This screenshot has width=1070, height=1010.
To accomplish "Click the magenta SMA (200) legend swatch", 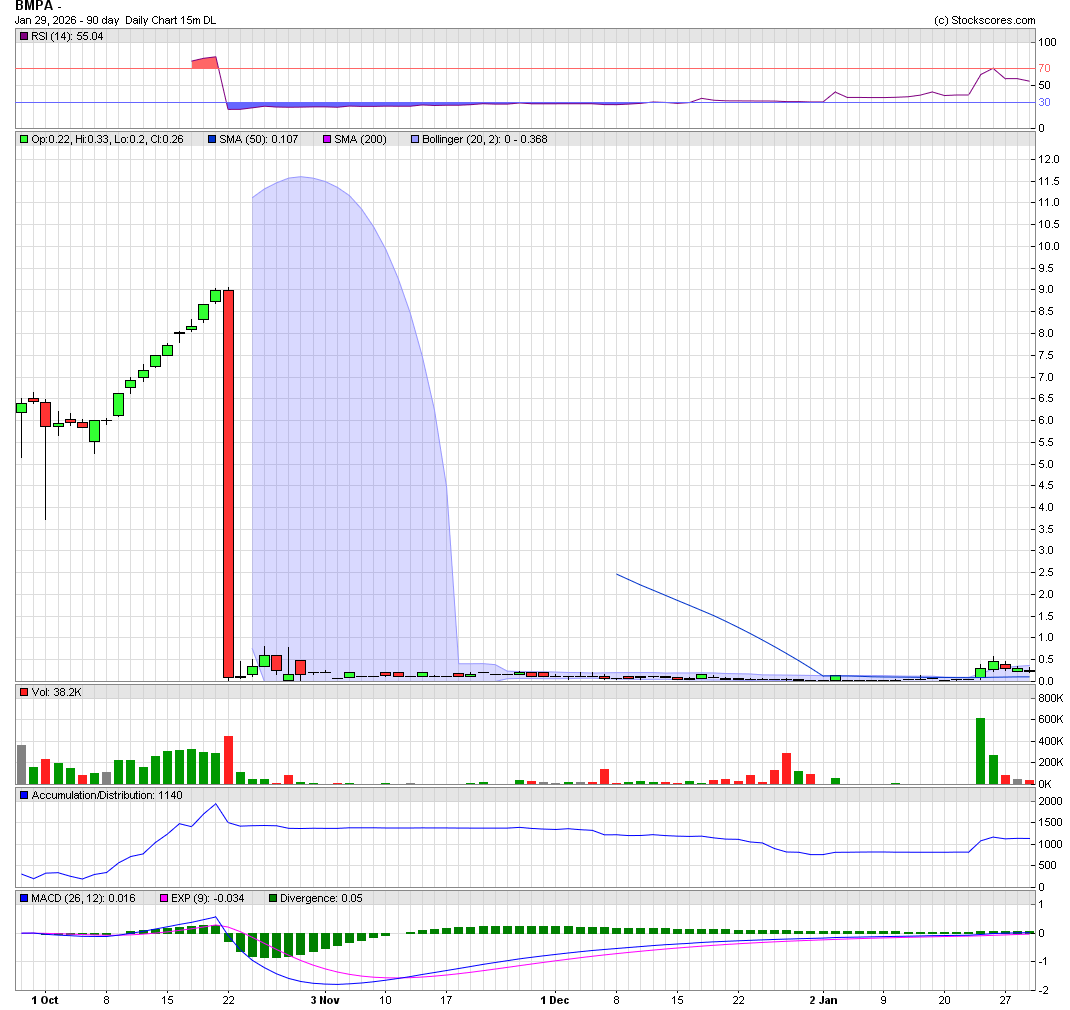I will 327,139.
